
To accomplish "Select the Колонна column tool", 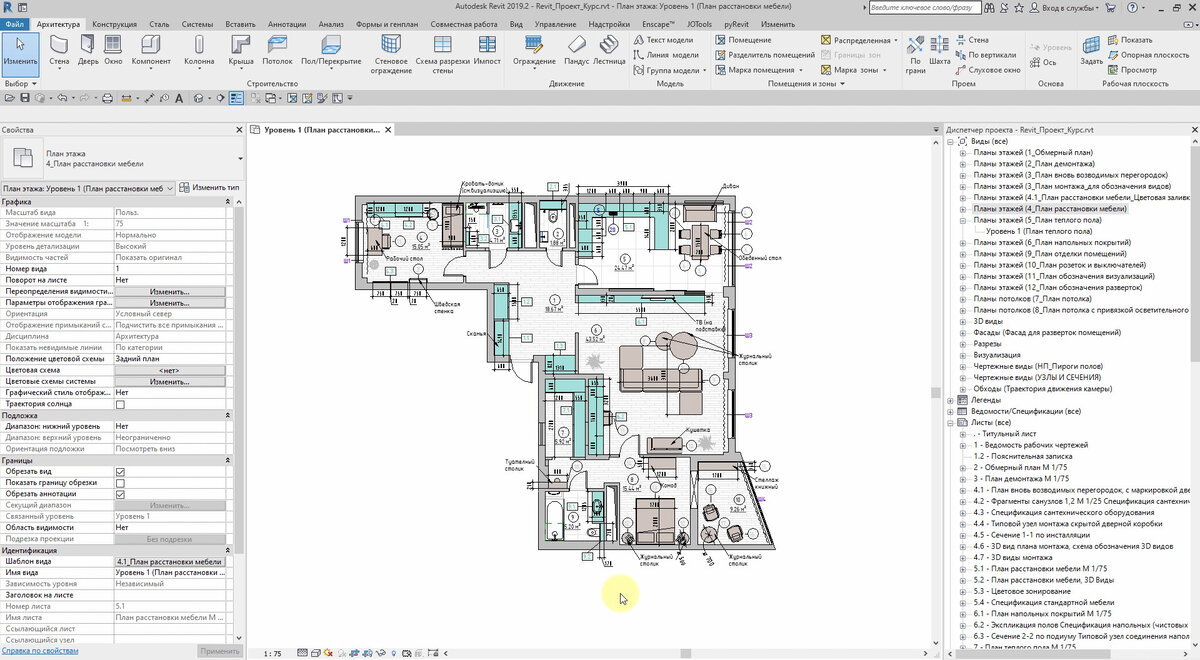I will pos(199,52).
